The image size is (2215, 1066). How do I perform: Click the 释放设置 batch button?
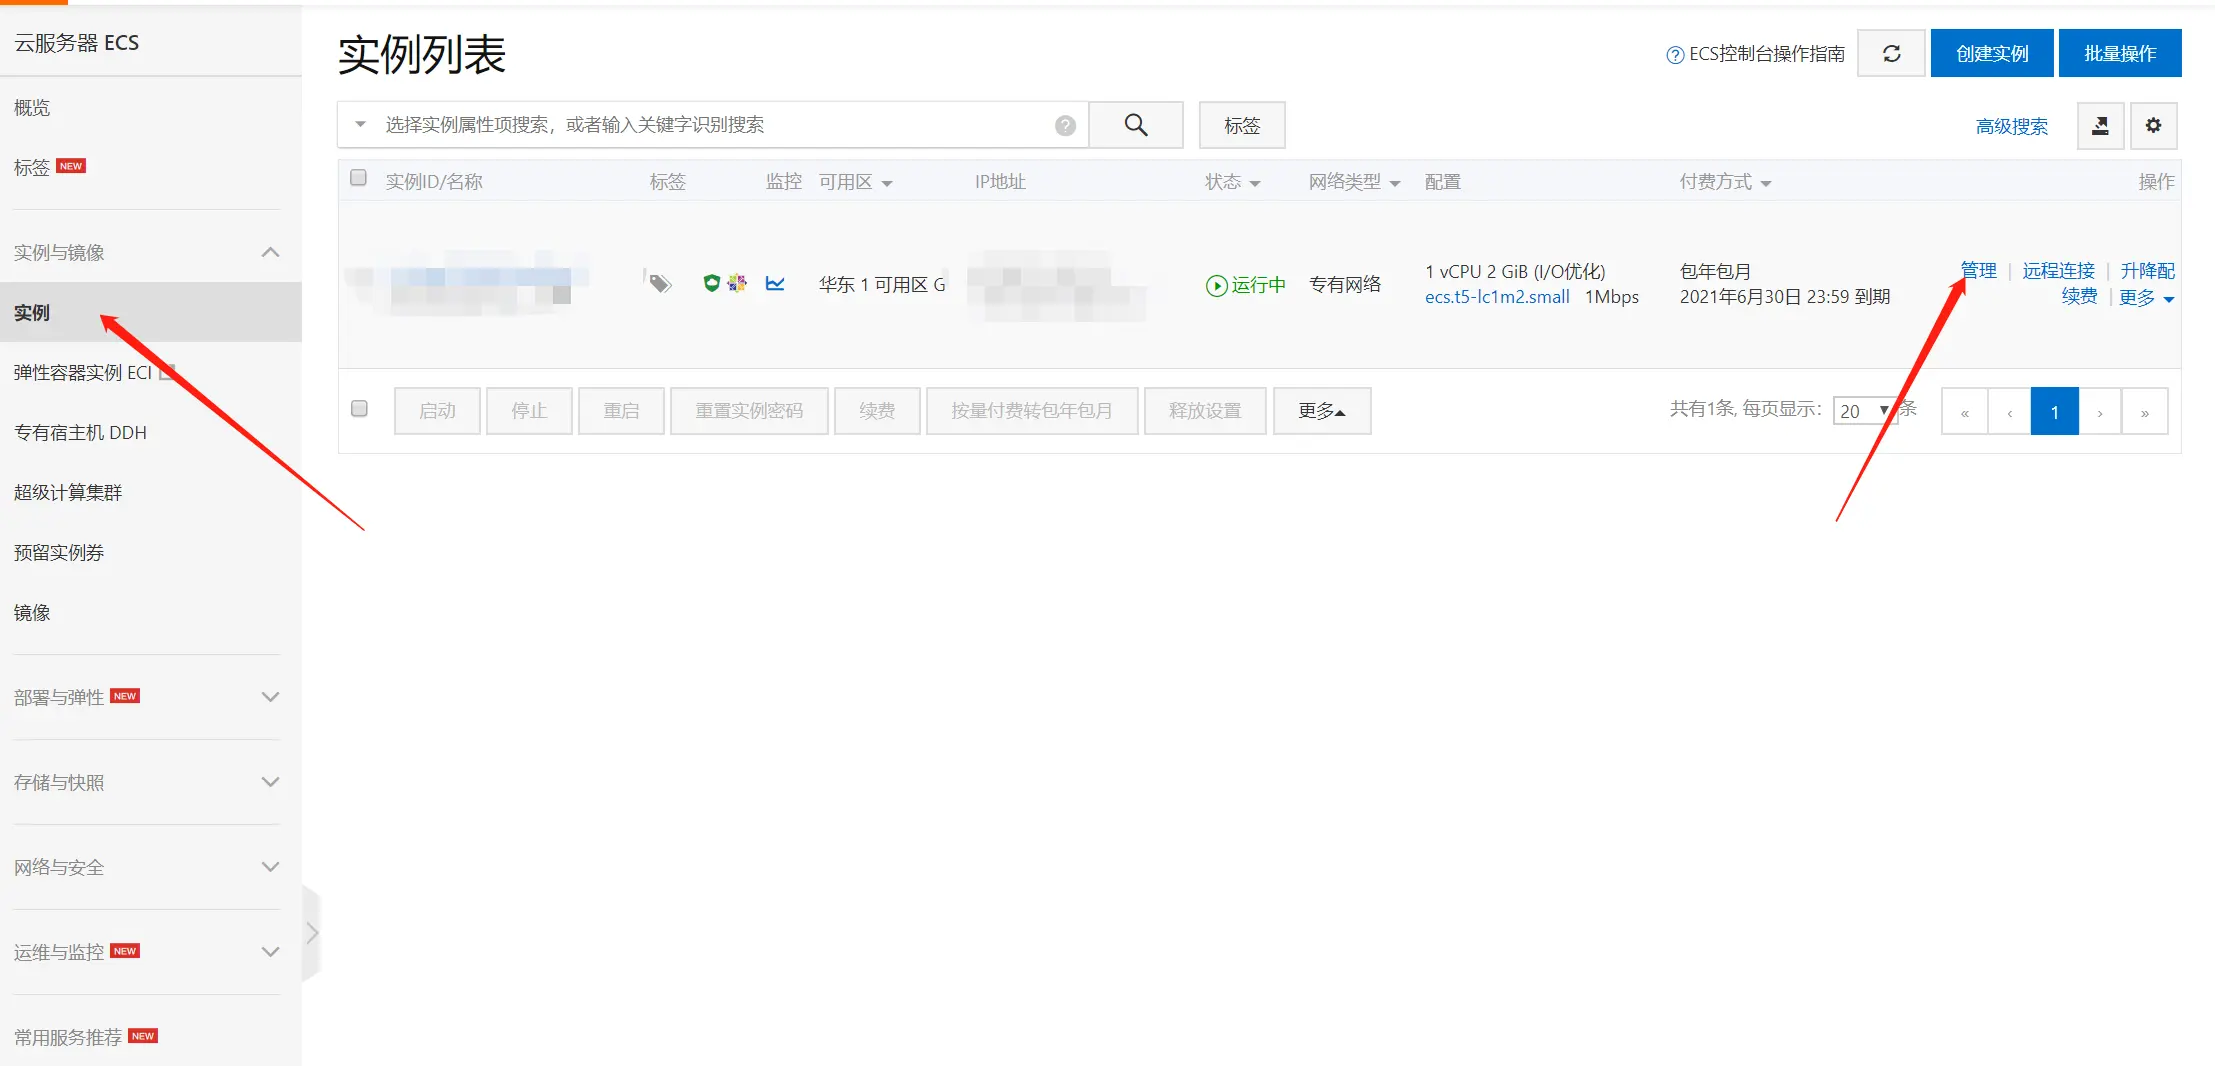(x=1205, y=411)
